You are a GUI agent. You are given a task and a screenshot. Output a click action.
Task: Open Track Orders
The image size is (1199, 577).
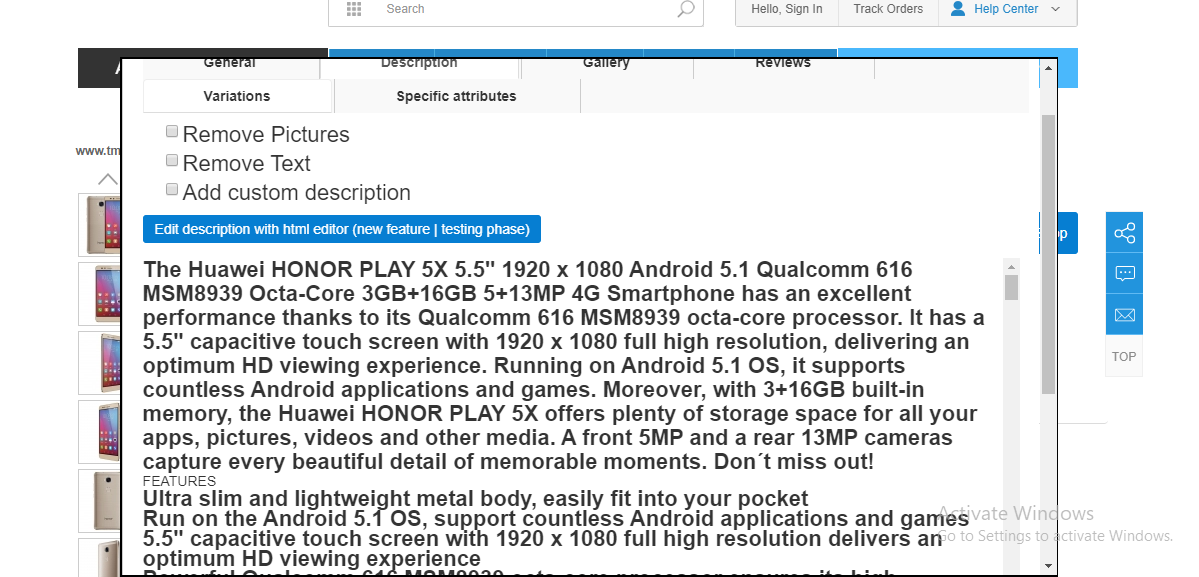888,9
